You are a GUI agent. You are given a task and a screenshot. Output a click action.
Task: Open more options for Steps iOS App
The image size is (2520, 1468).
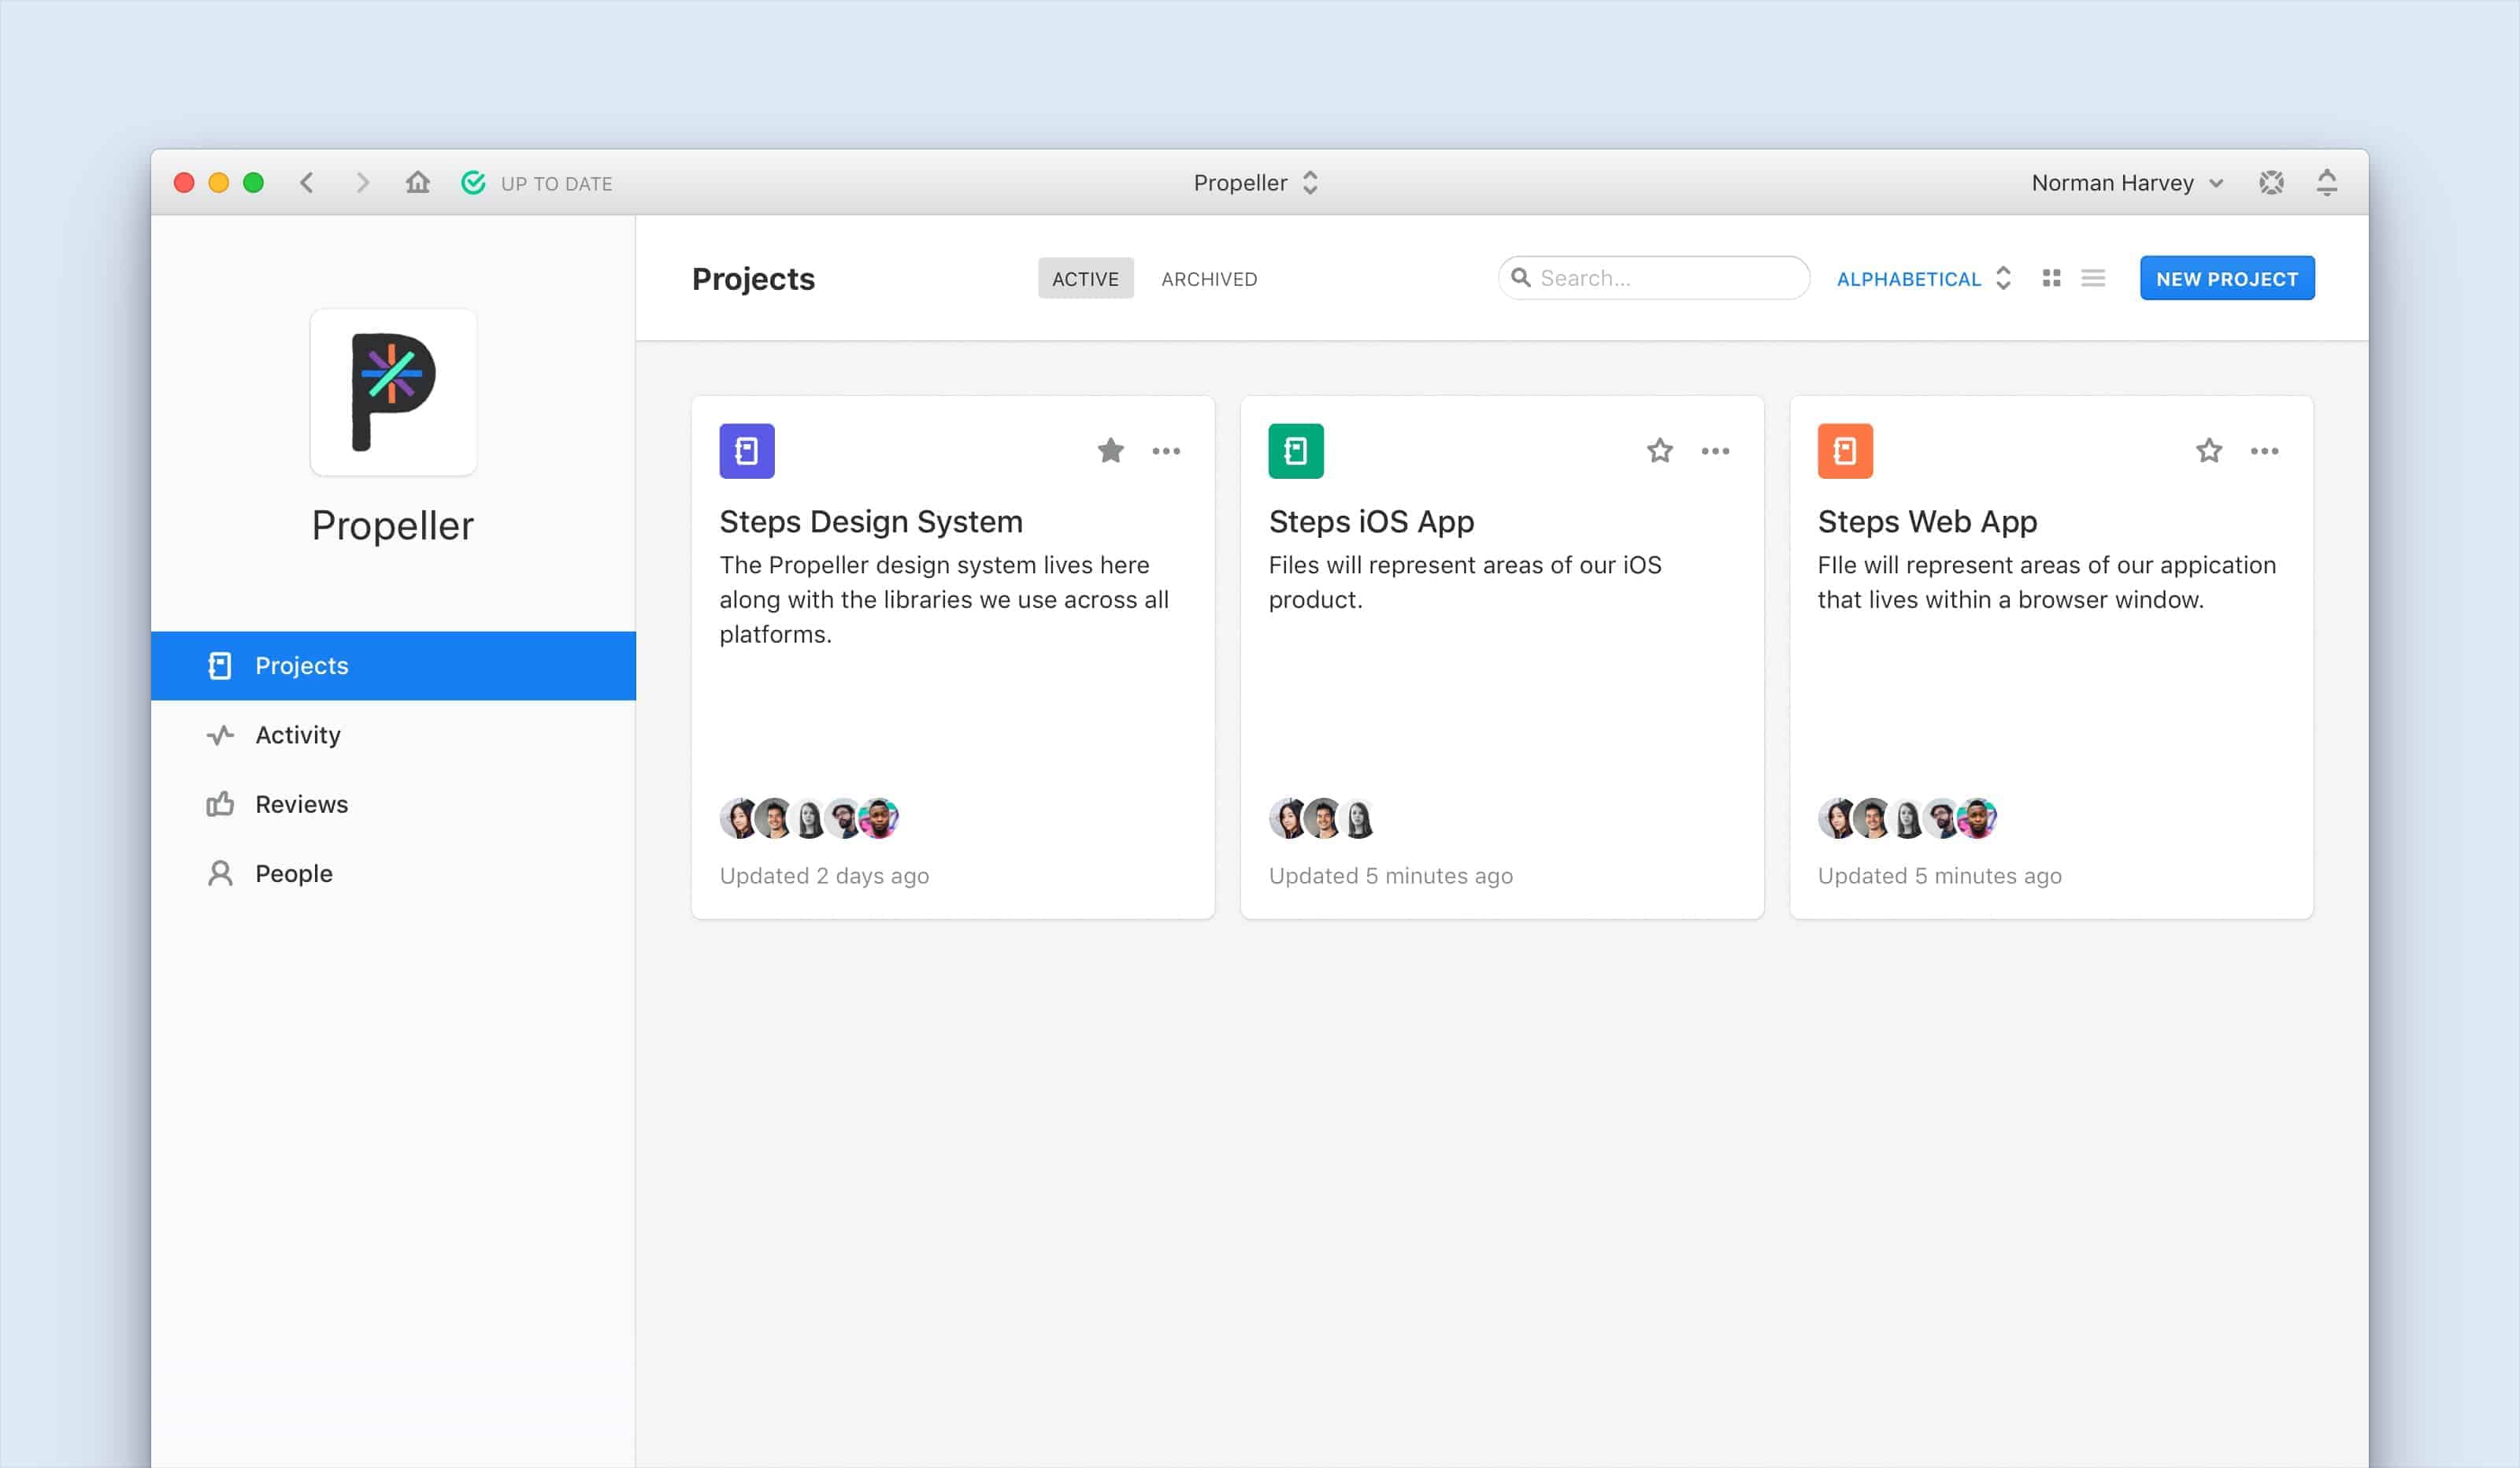click(1715, 451)
